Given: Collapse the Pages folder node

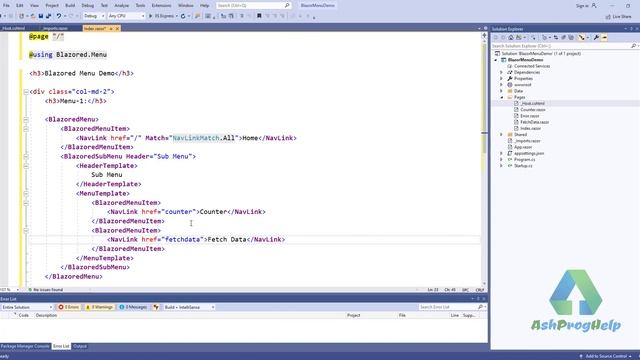Looking at the screenshot, I should click(502, 98).
